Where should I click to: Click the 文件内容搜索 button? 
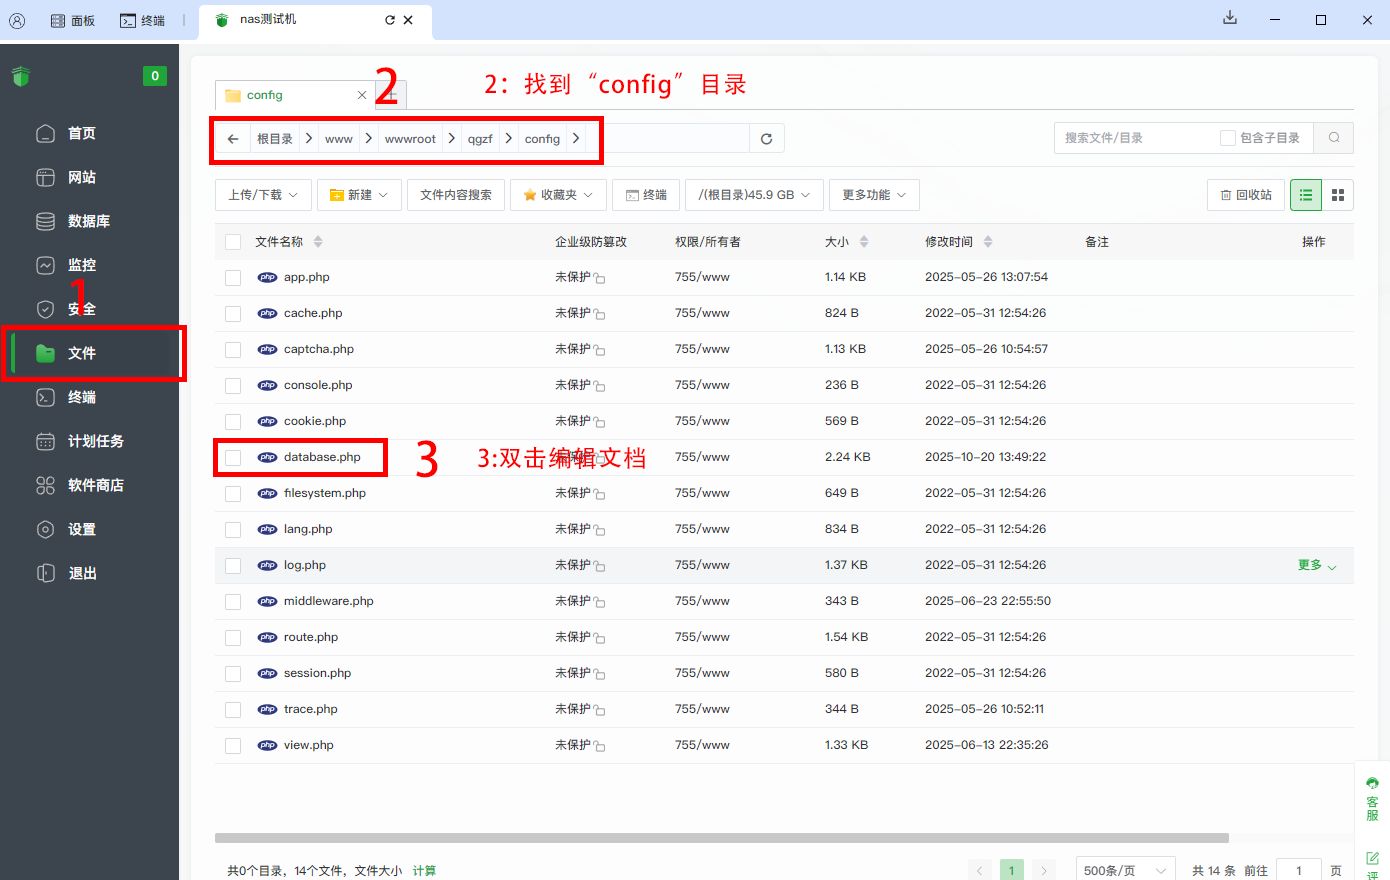455,195
